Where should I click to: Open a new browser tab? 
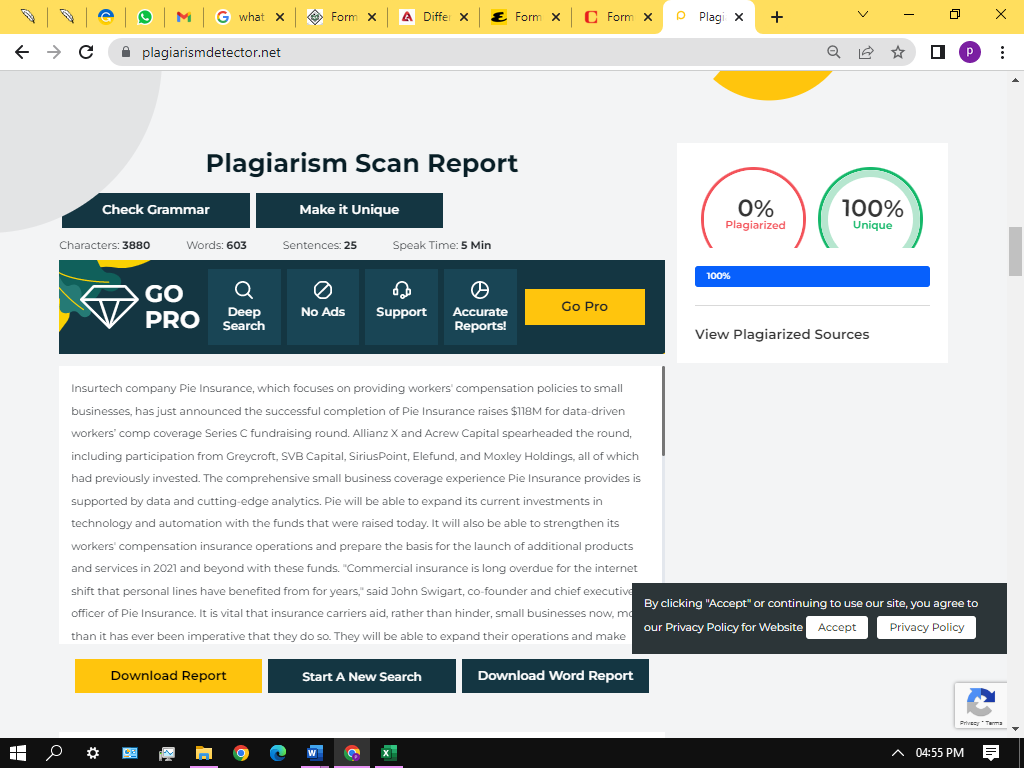[x=776, y=17]
